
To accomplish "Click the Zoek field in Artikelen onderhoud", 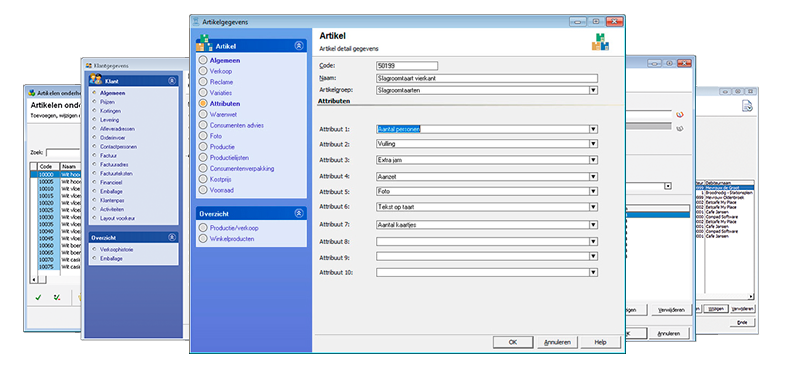I will (x=63, y=153).
